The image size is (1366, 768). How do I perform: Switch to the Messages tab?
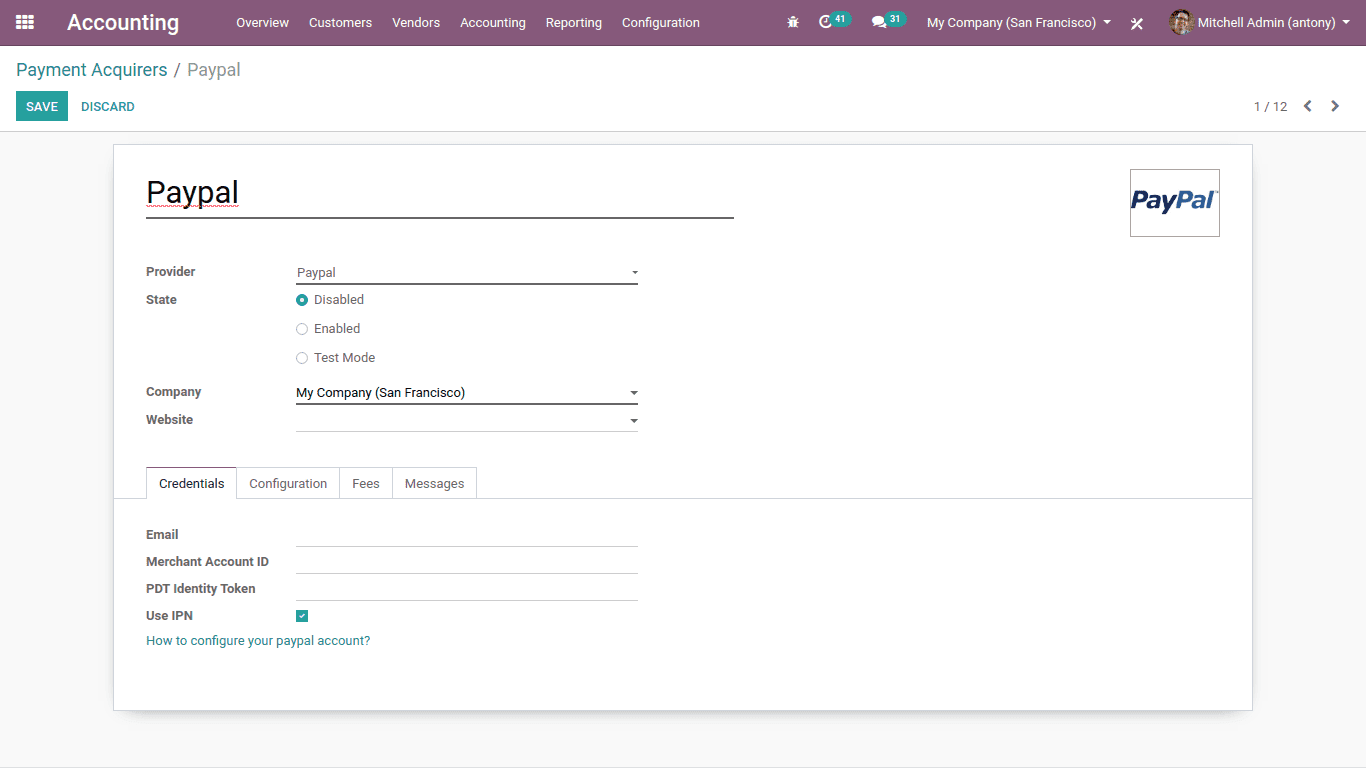pos(434,483)
